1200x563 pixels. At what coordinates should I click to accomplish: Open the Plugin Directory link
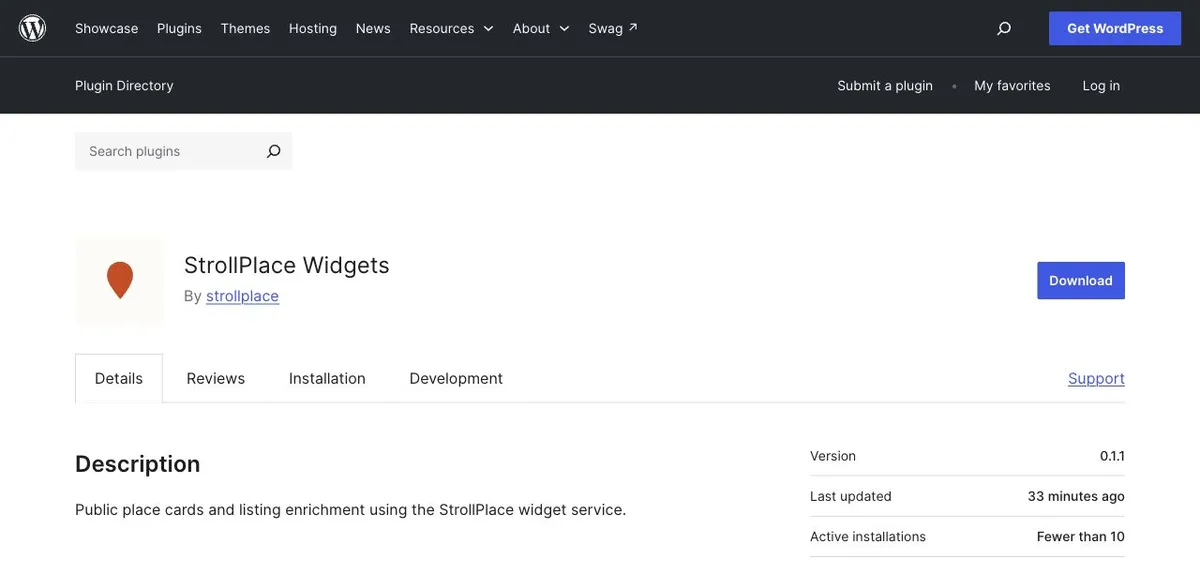tap(124, 86)
